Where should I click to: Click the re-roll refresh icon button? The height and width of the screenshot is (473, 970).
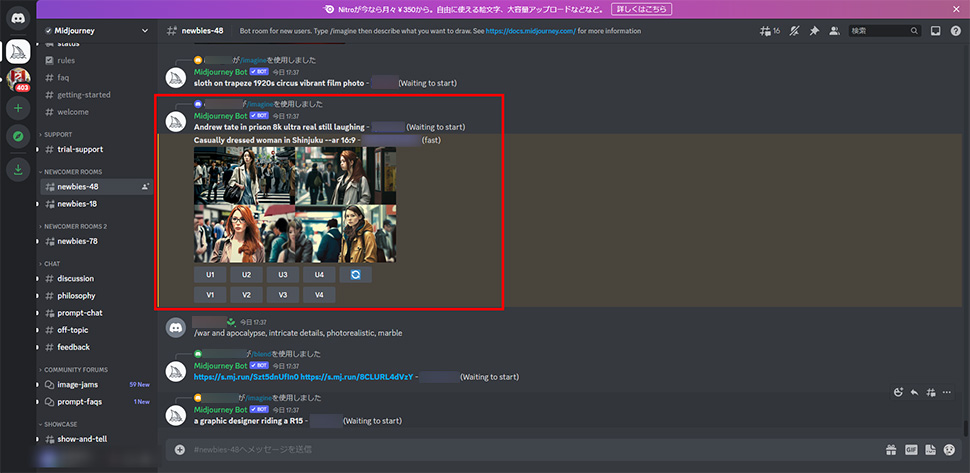tap(356, 275)
